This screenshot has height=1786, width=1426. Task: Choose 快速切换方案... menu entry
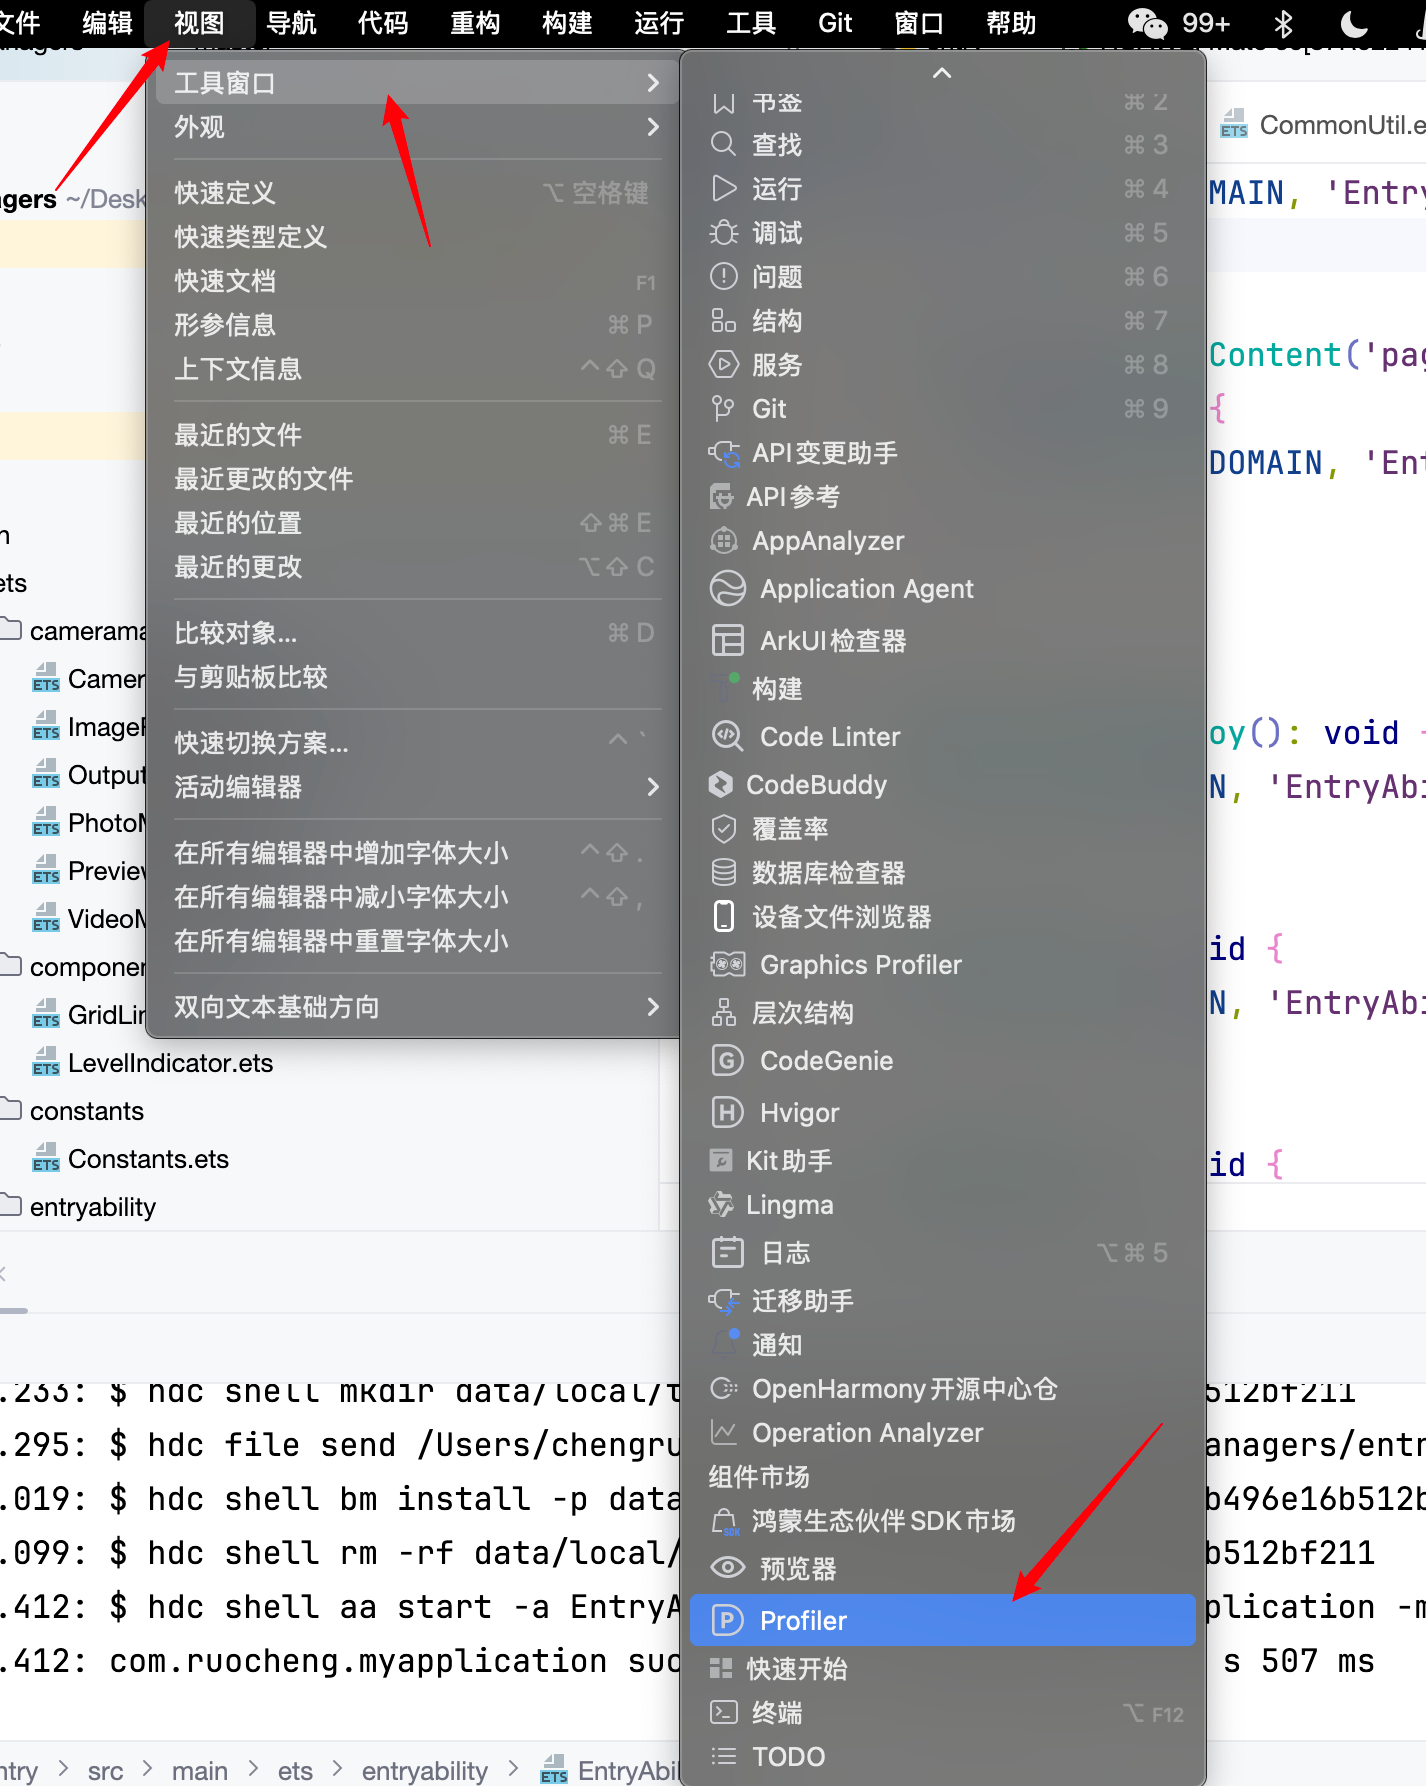tap(414, 743)
